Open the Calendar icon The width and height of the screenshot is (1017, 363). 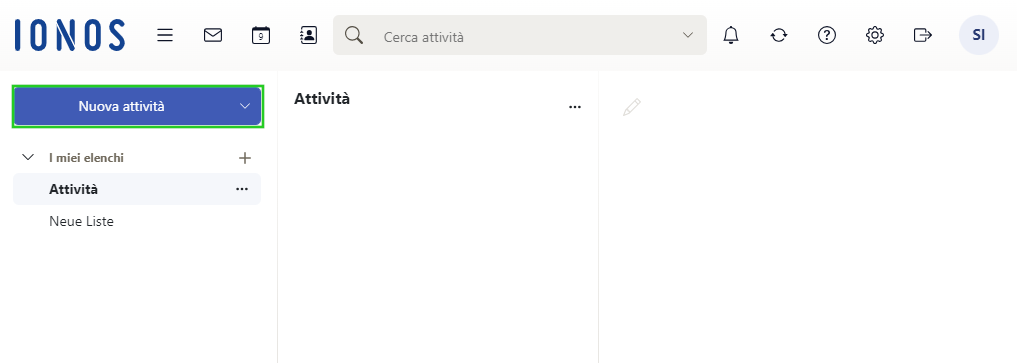pos(261,35)
